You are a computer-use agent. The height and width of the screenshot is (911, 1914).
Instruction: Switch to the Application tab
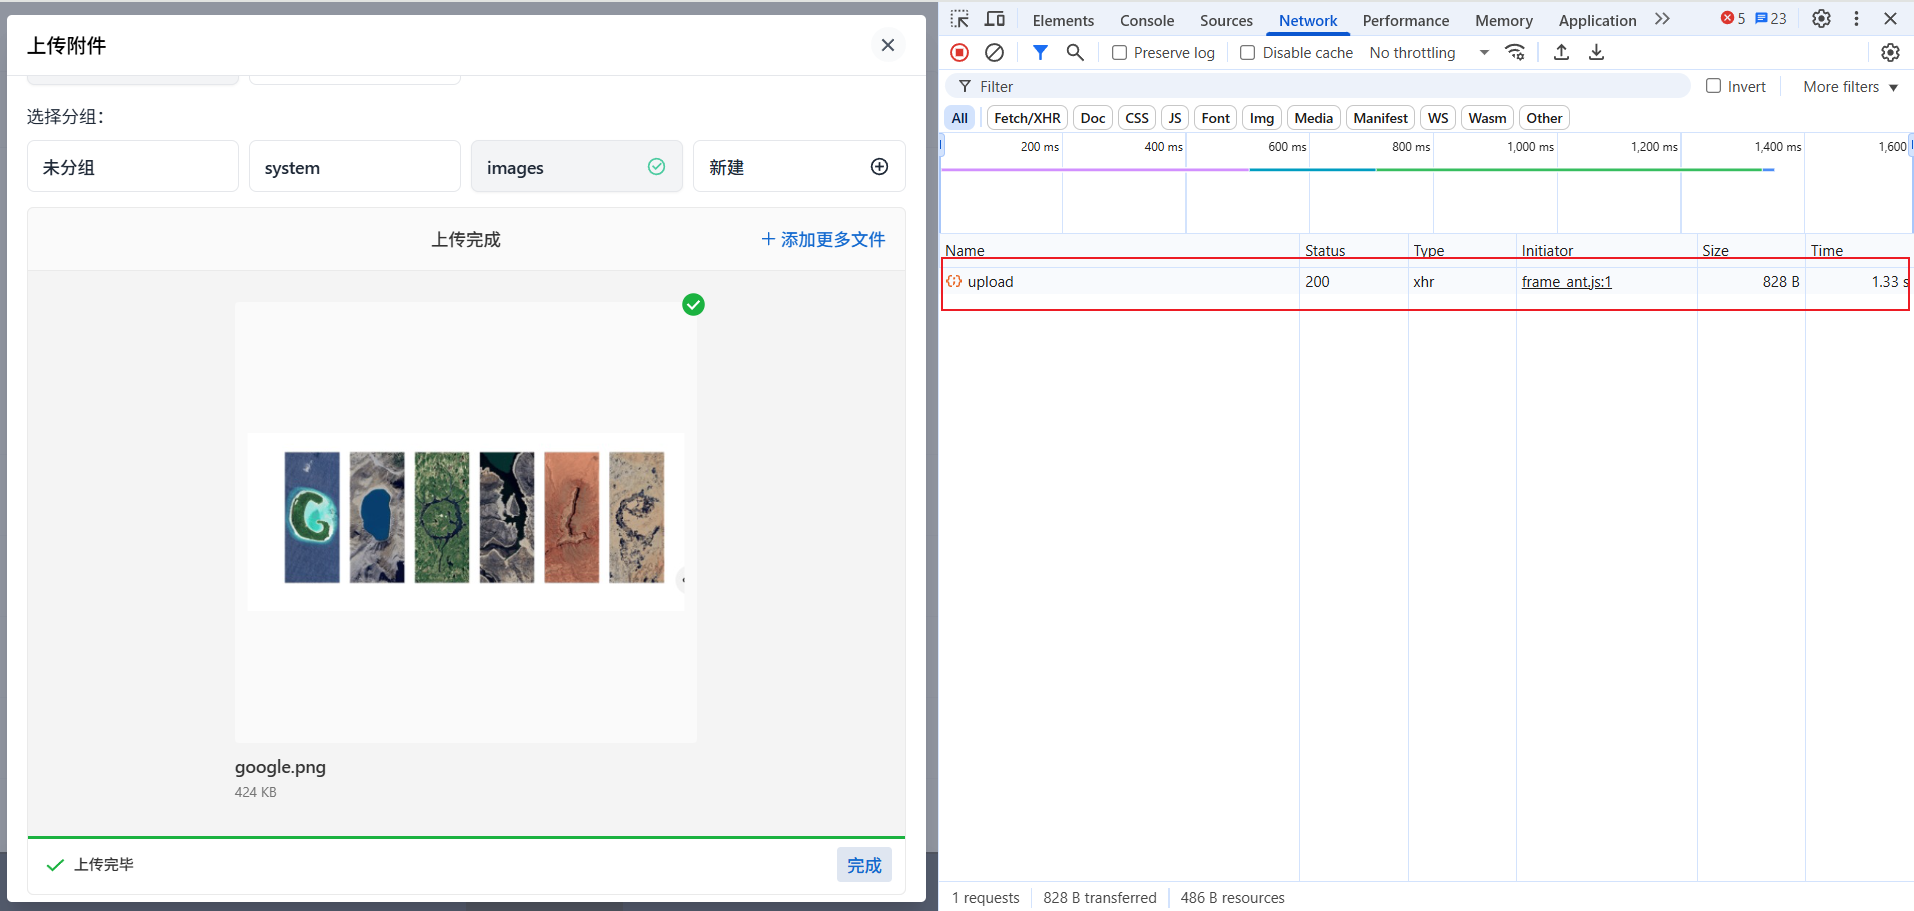(x=1597, y=20)
